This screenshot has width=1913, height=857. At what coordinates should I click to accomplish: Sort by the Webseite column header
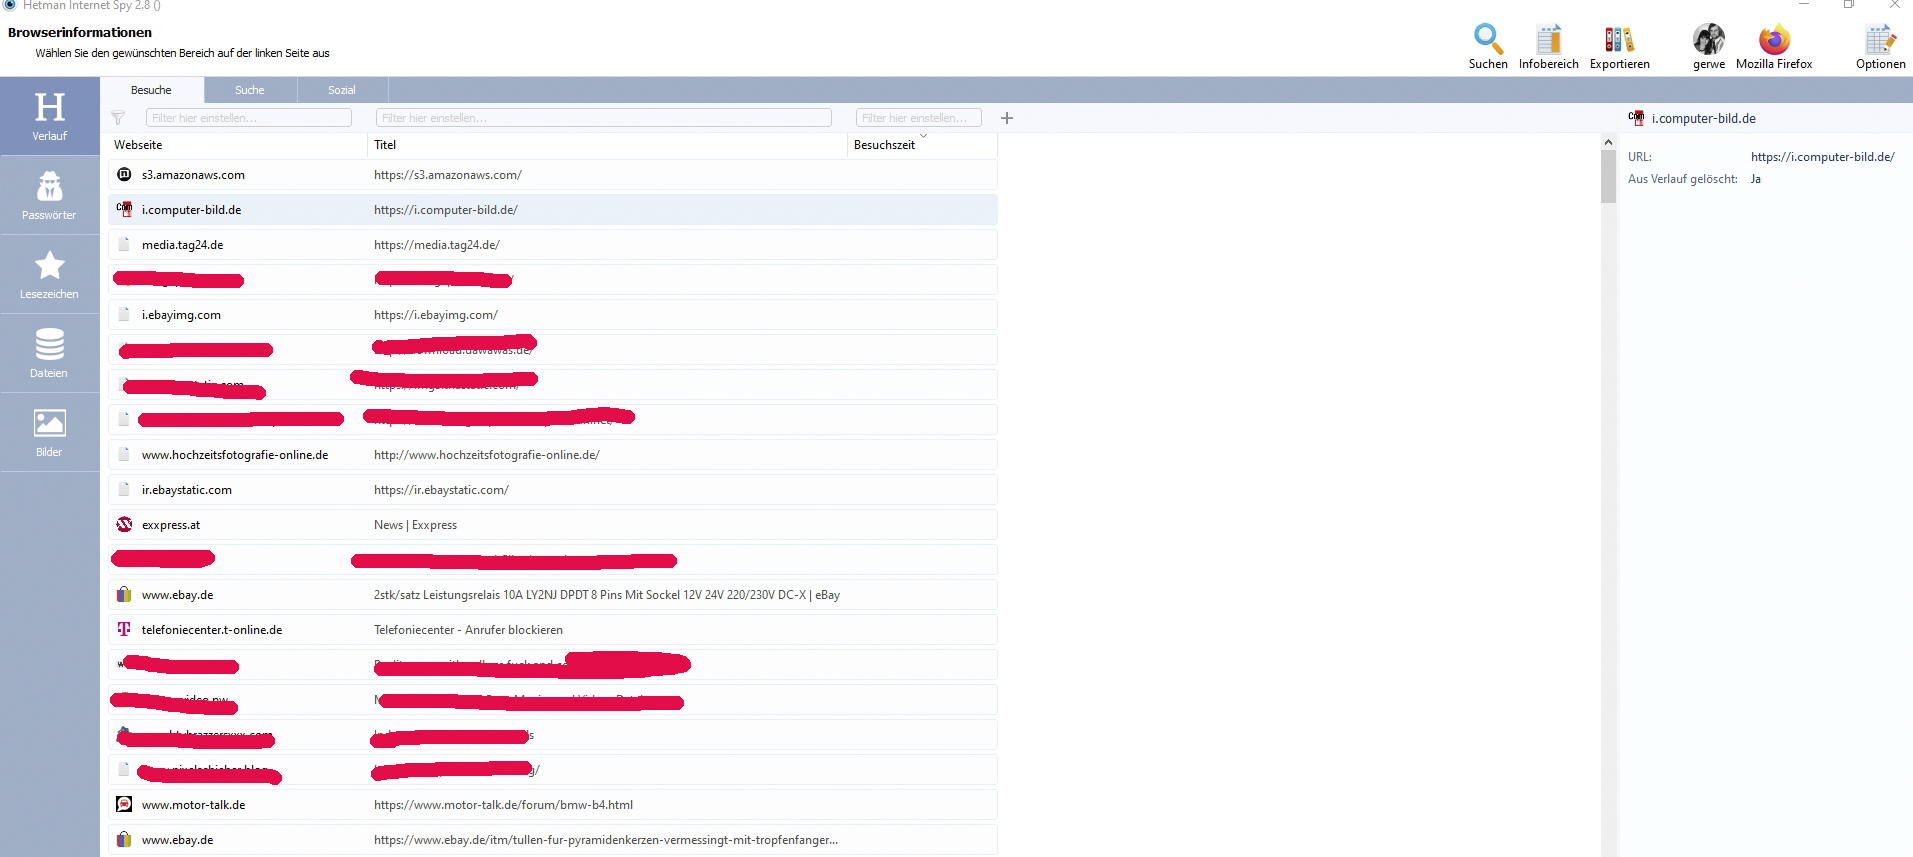point(238,145)
